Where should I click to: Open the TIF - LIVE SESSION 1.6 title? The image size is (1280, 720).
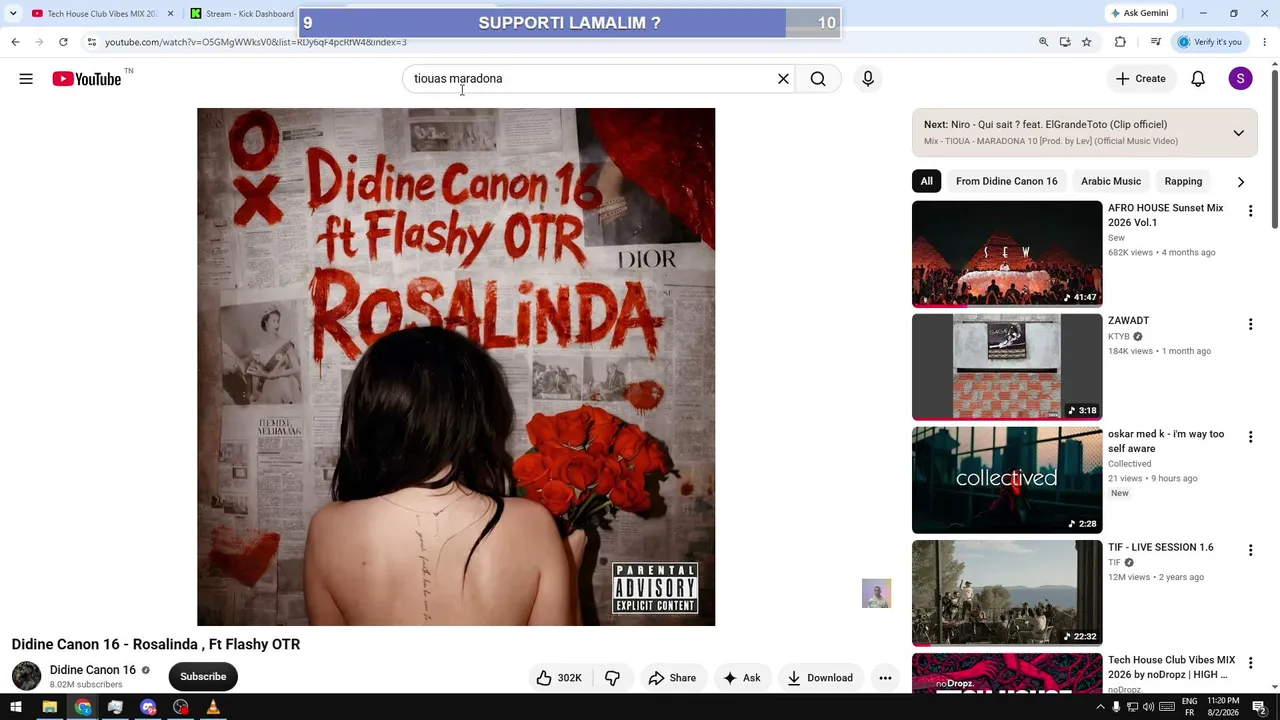click(x=1160, y=547)
